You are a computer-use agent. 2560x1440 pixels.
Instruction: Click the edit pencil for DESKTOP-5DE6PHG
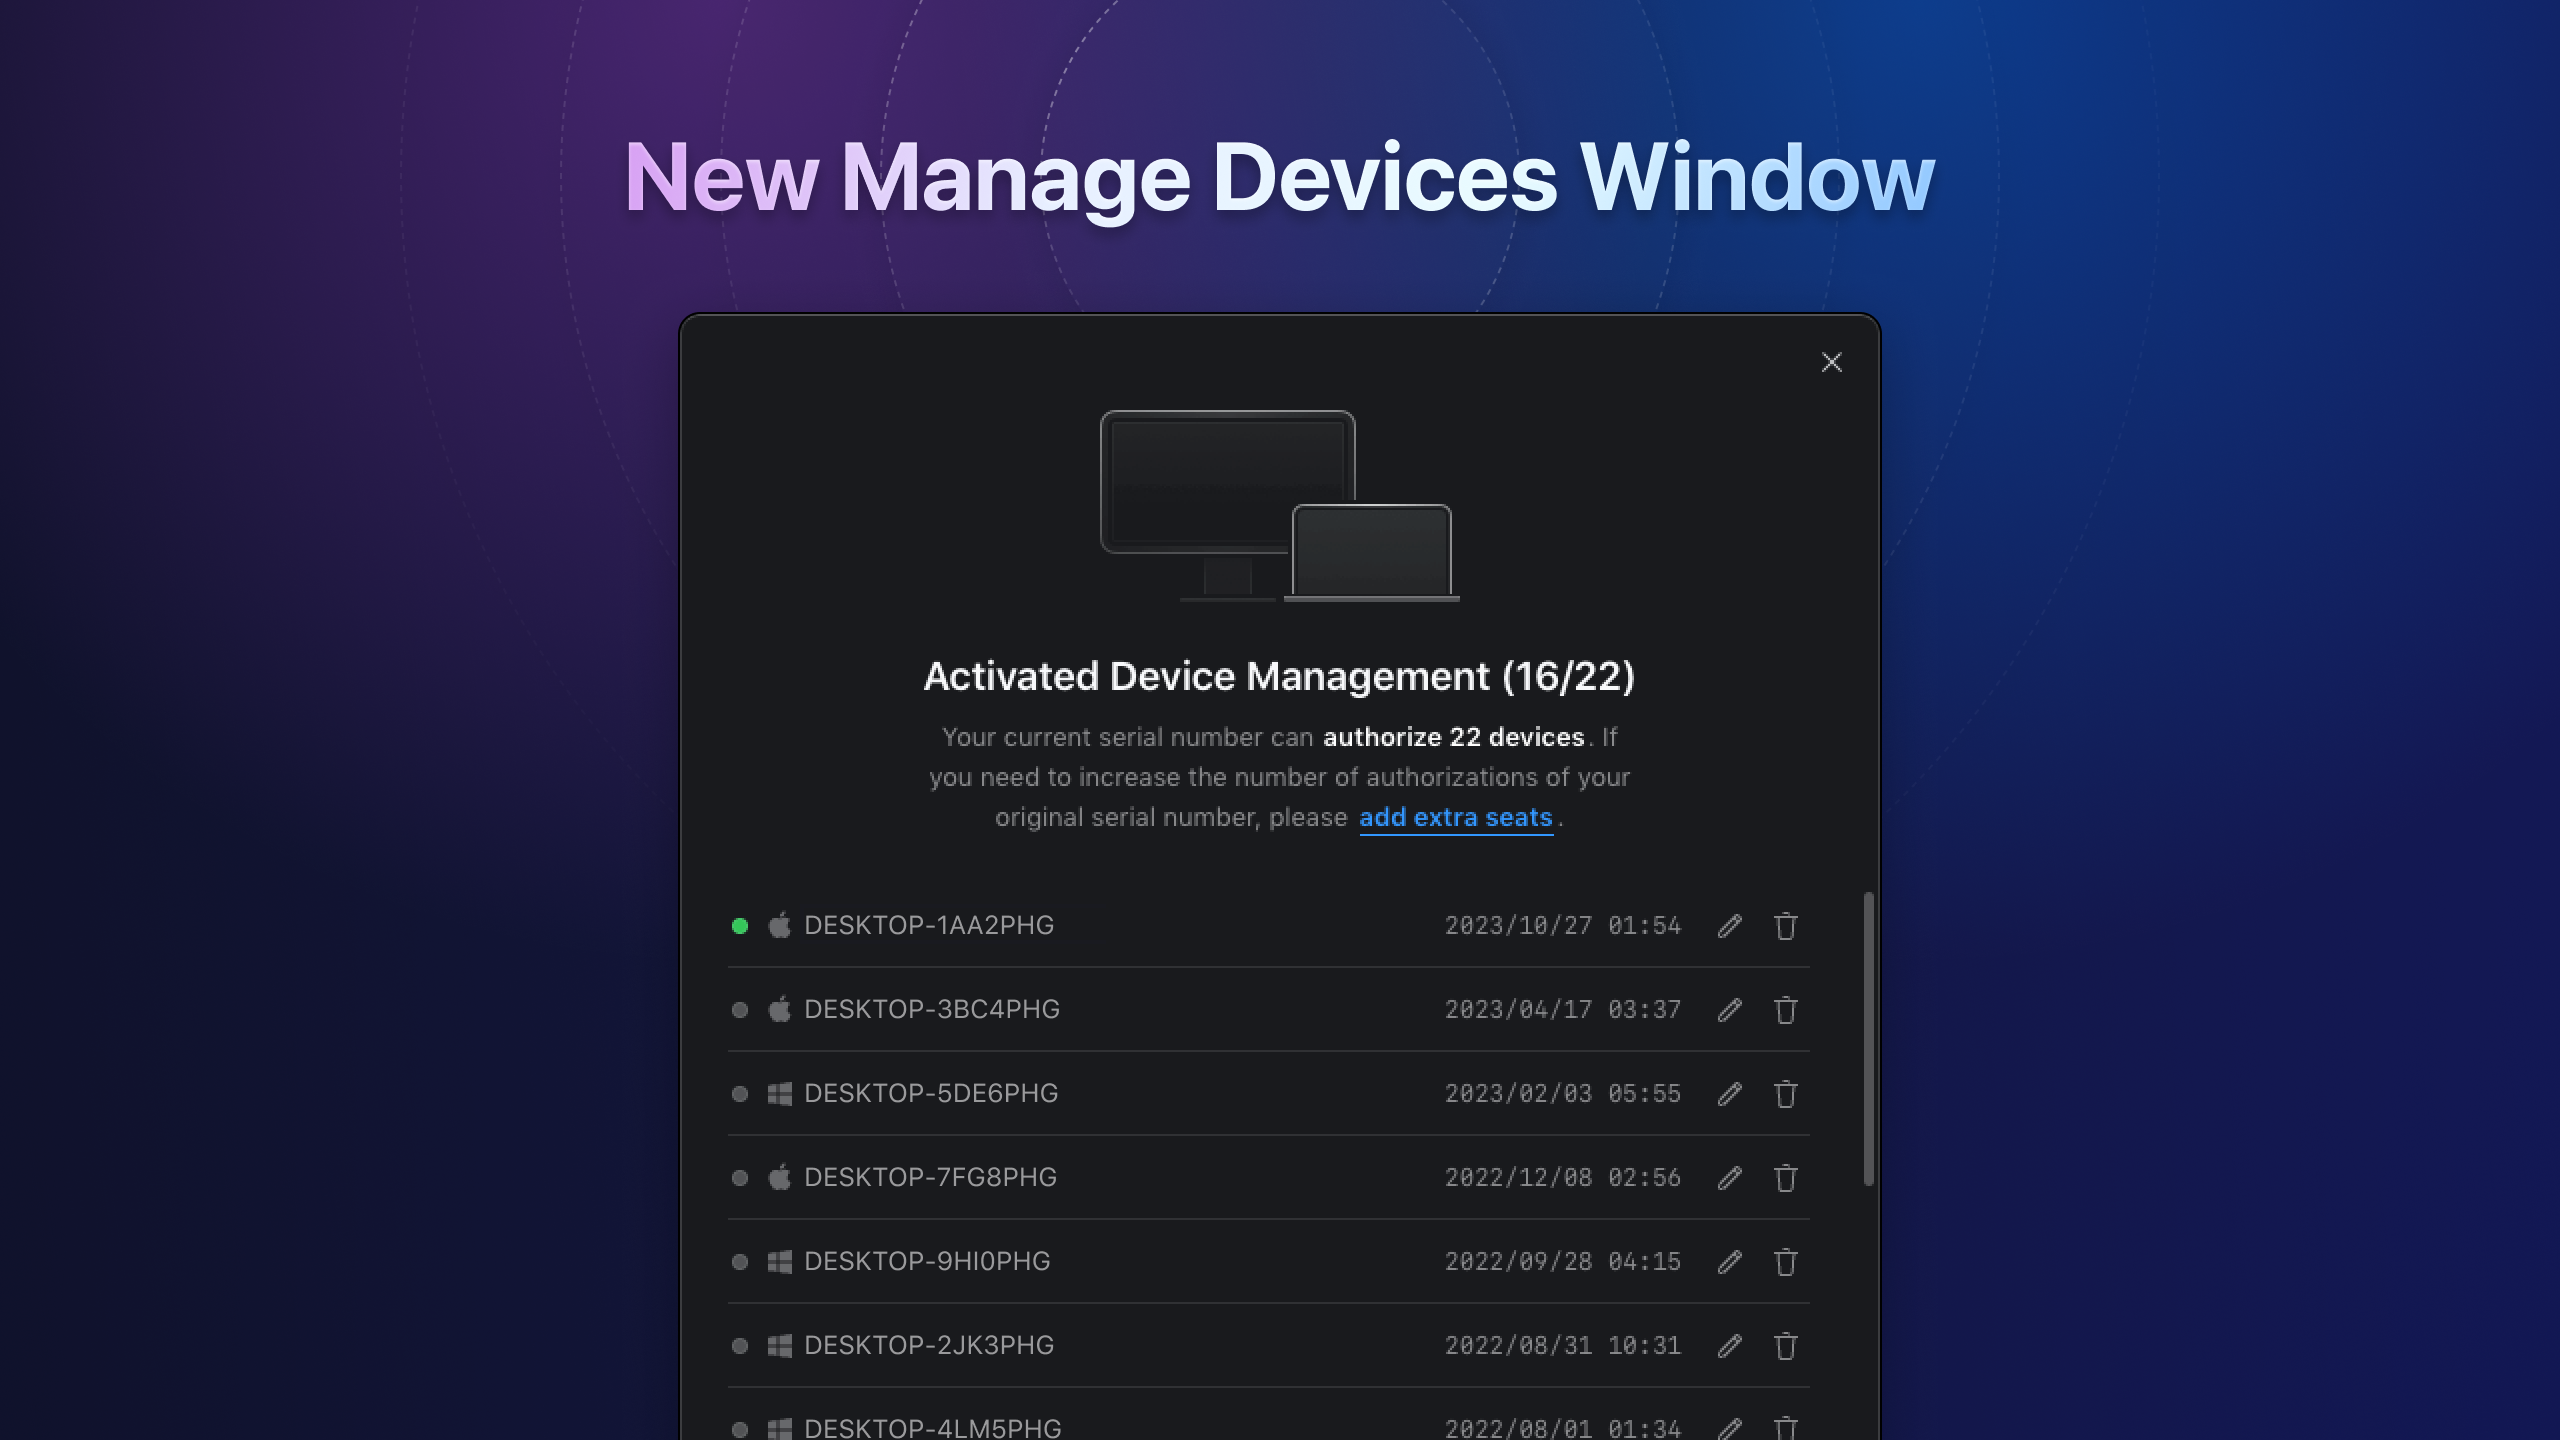(x=1732, y=1093)
